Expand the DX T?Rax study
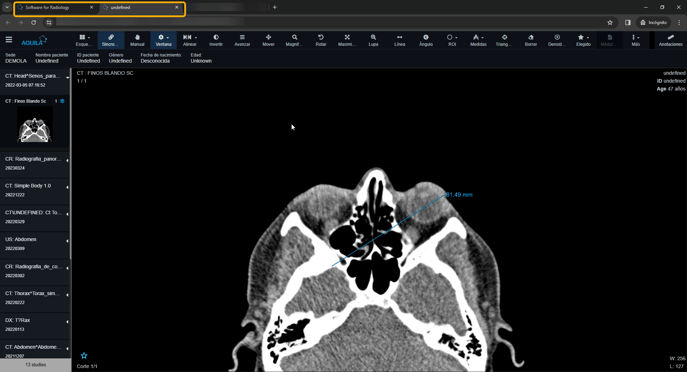The height and width of the screenshot is (372, 687). coord(67,321)
